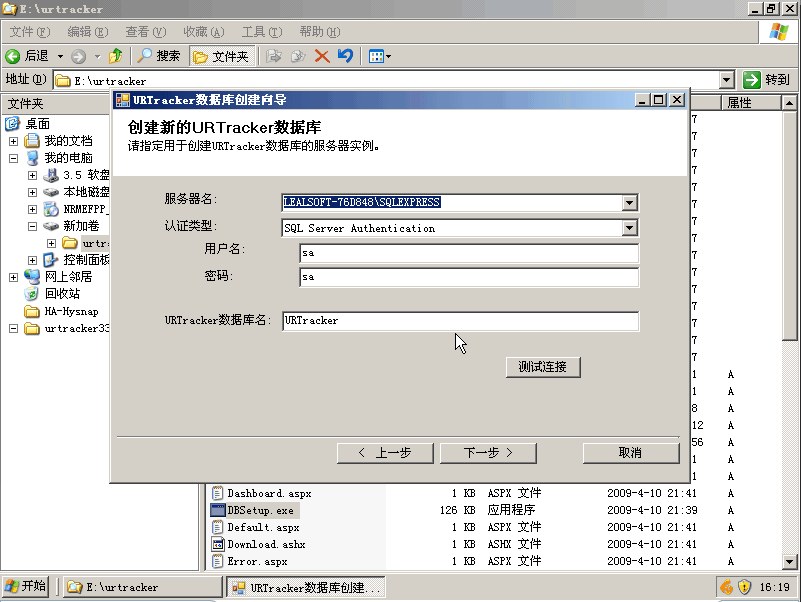Open the Search (搜索) toolbar button
Screen dimensions: 801x602
[159, 56]
